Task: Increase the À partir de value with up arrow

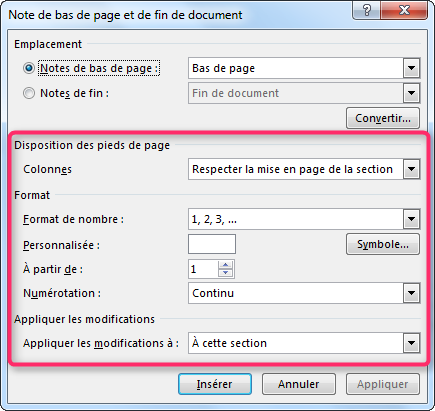Action: 226,265
